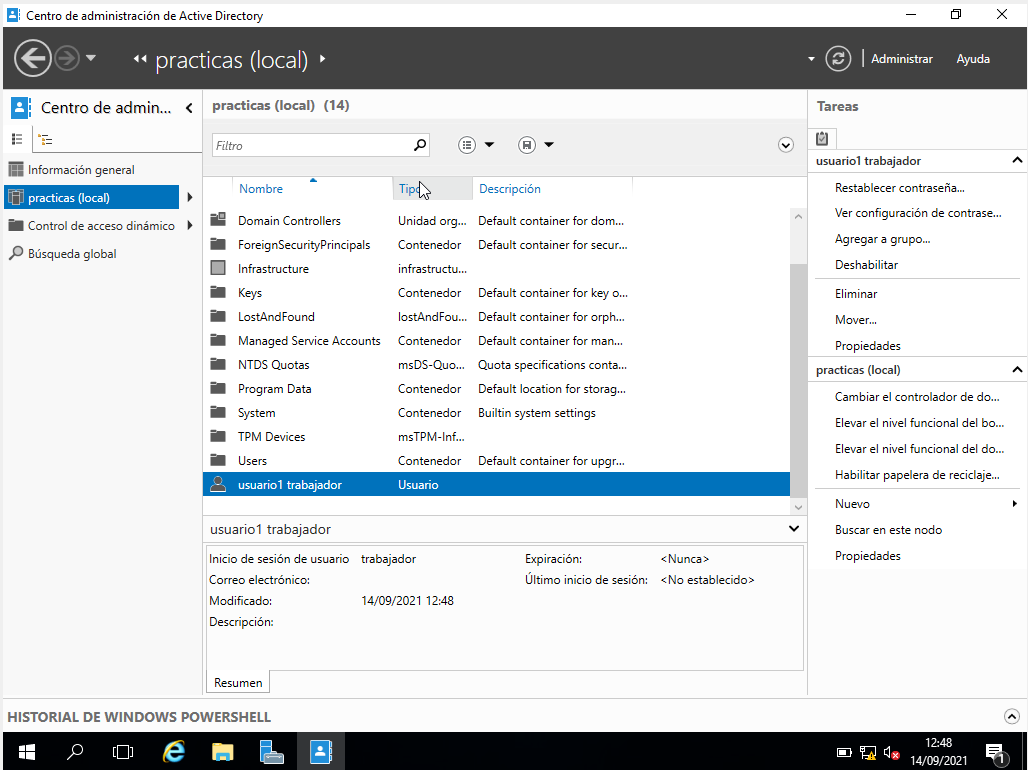
Task: Open Server Manager from the taskbar
Action: tap(271, 751)
